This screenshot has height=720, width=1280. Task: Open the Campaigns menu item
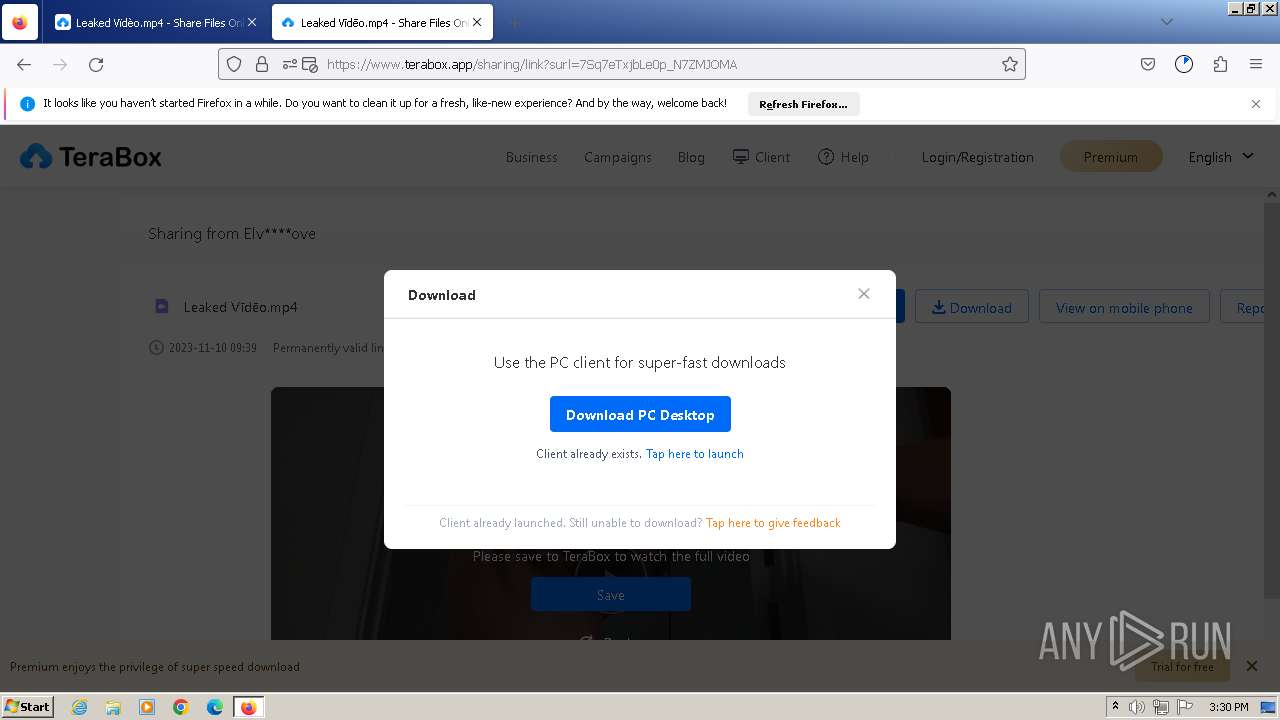pos(617,157)
